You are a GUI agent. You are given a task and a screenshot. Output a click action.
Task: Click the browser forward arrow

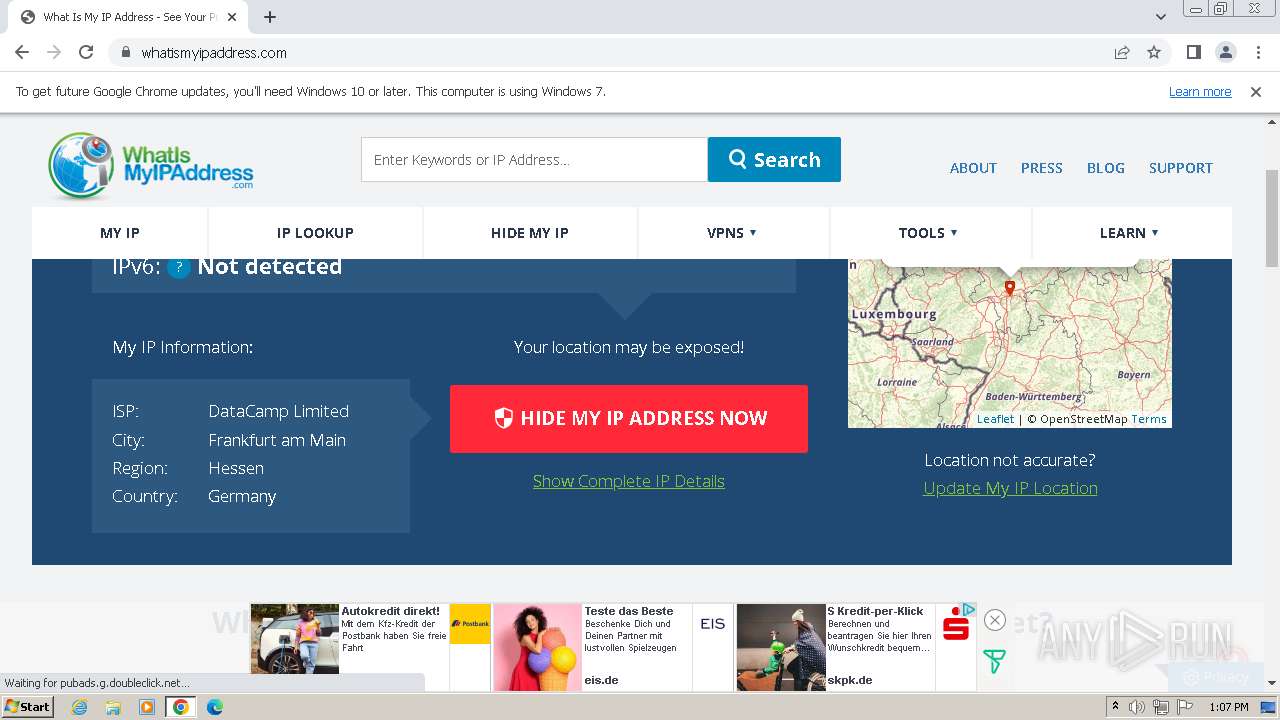pos(54,52)
